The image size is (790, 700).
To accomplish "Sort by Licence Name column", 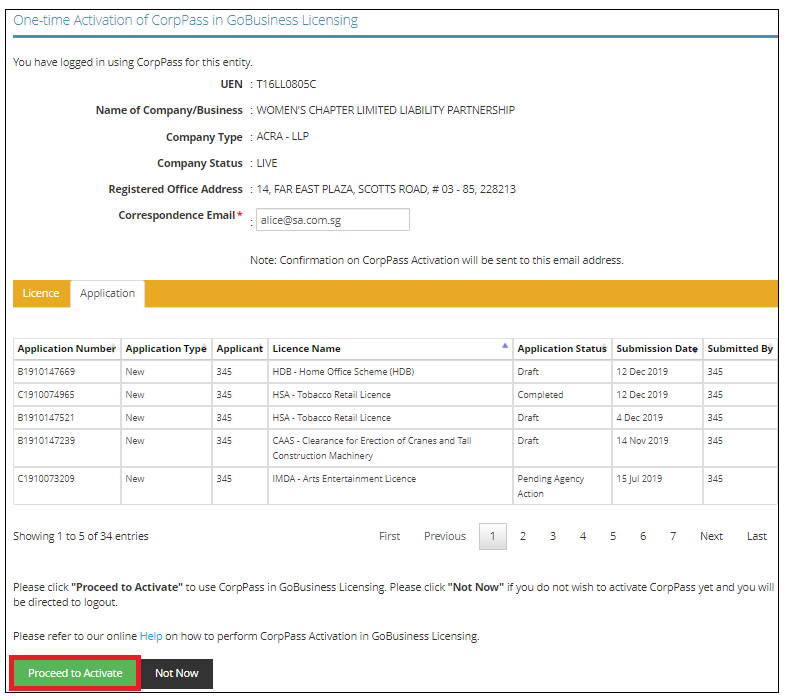I will click(x=390, y=349).
